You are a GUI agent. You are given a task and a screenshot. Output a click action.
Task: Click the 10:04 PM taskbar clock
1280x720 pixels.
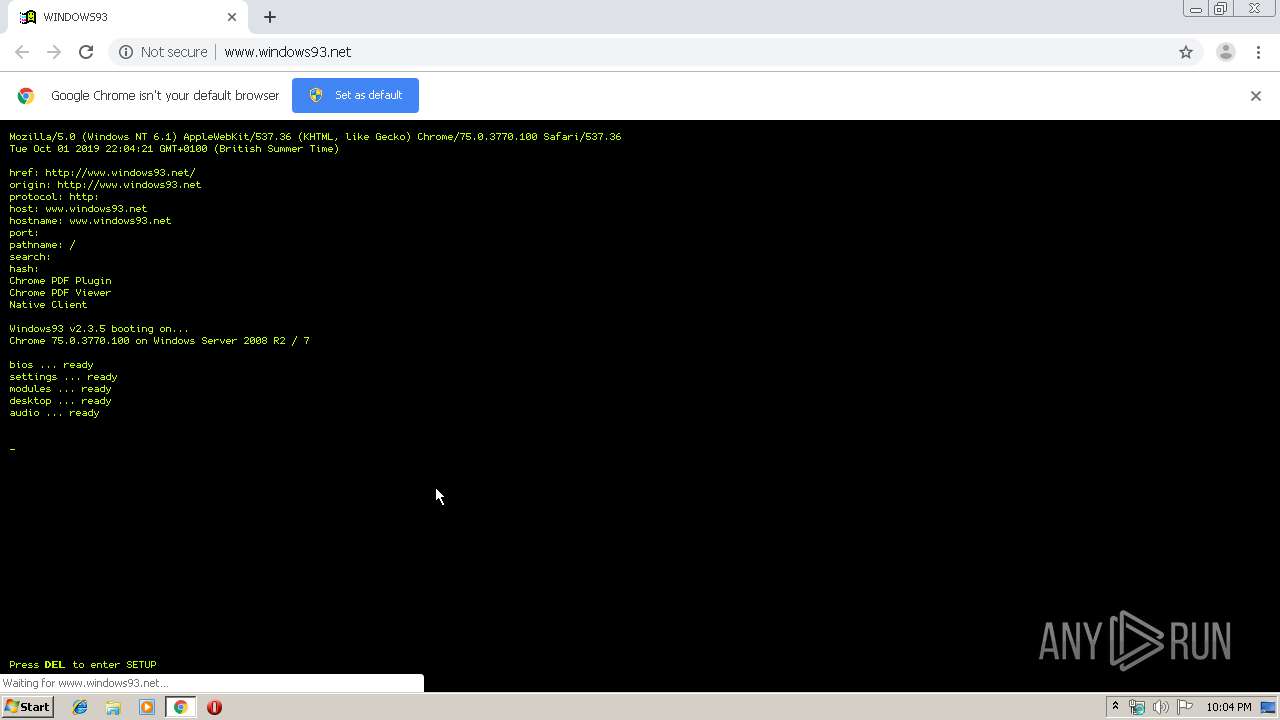point(1228,707)
